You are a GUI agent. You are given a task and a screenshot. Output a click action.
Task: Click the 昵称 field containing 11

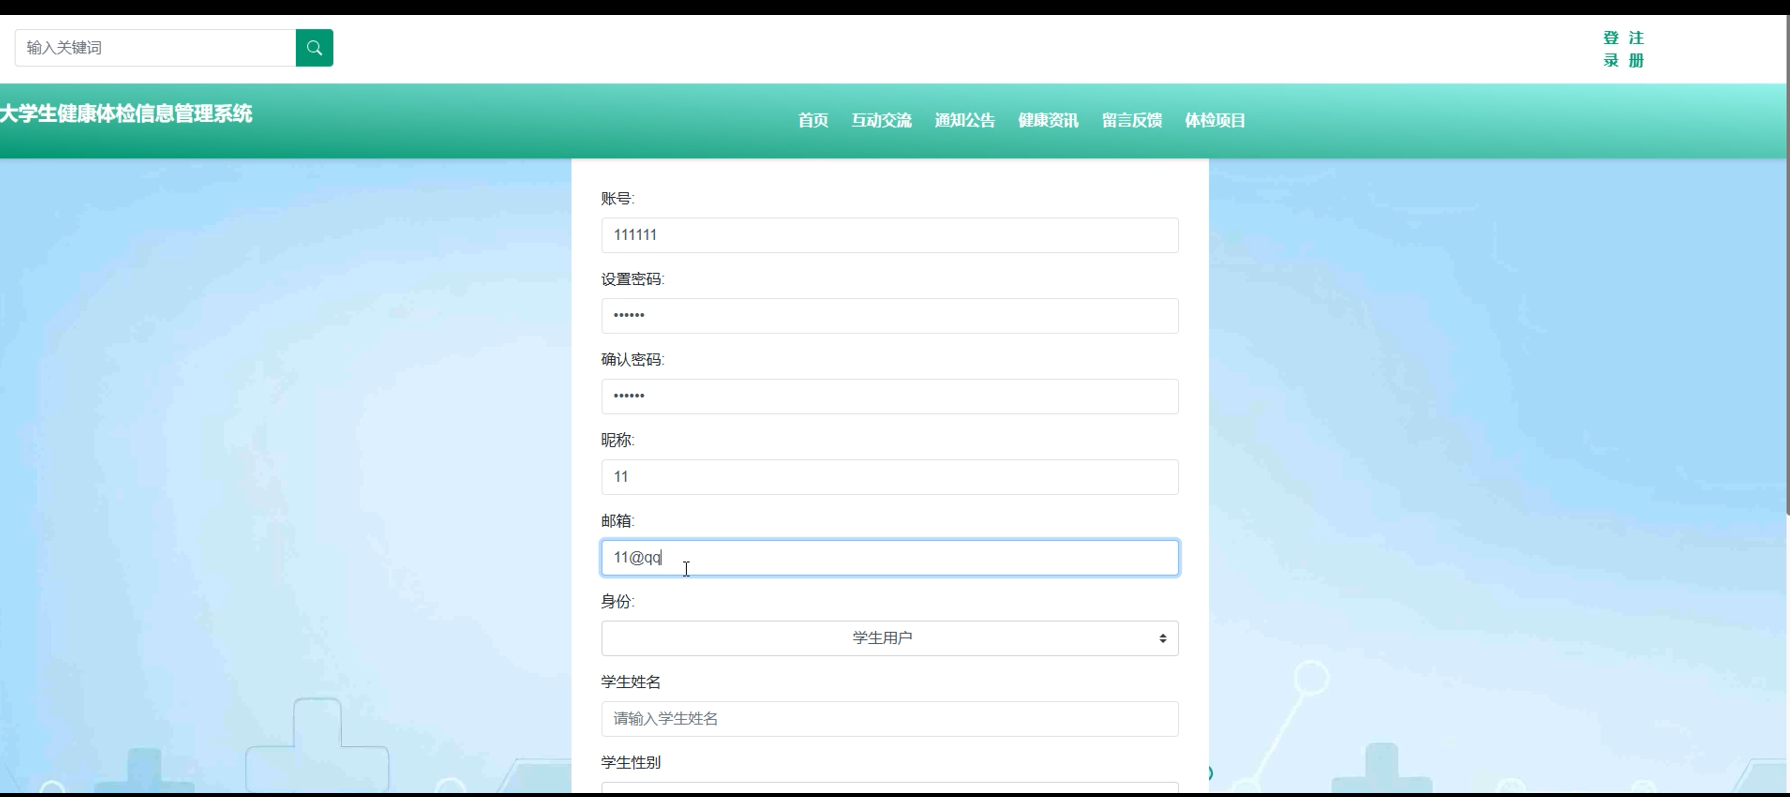(890, 477)
